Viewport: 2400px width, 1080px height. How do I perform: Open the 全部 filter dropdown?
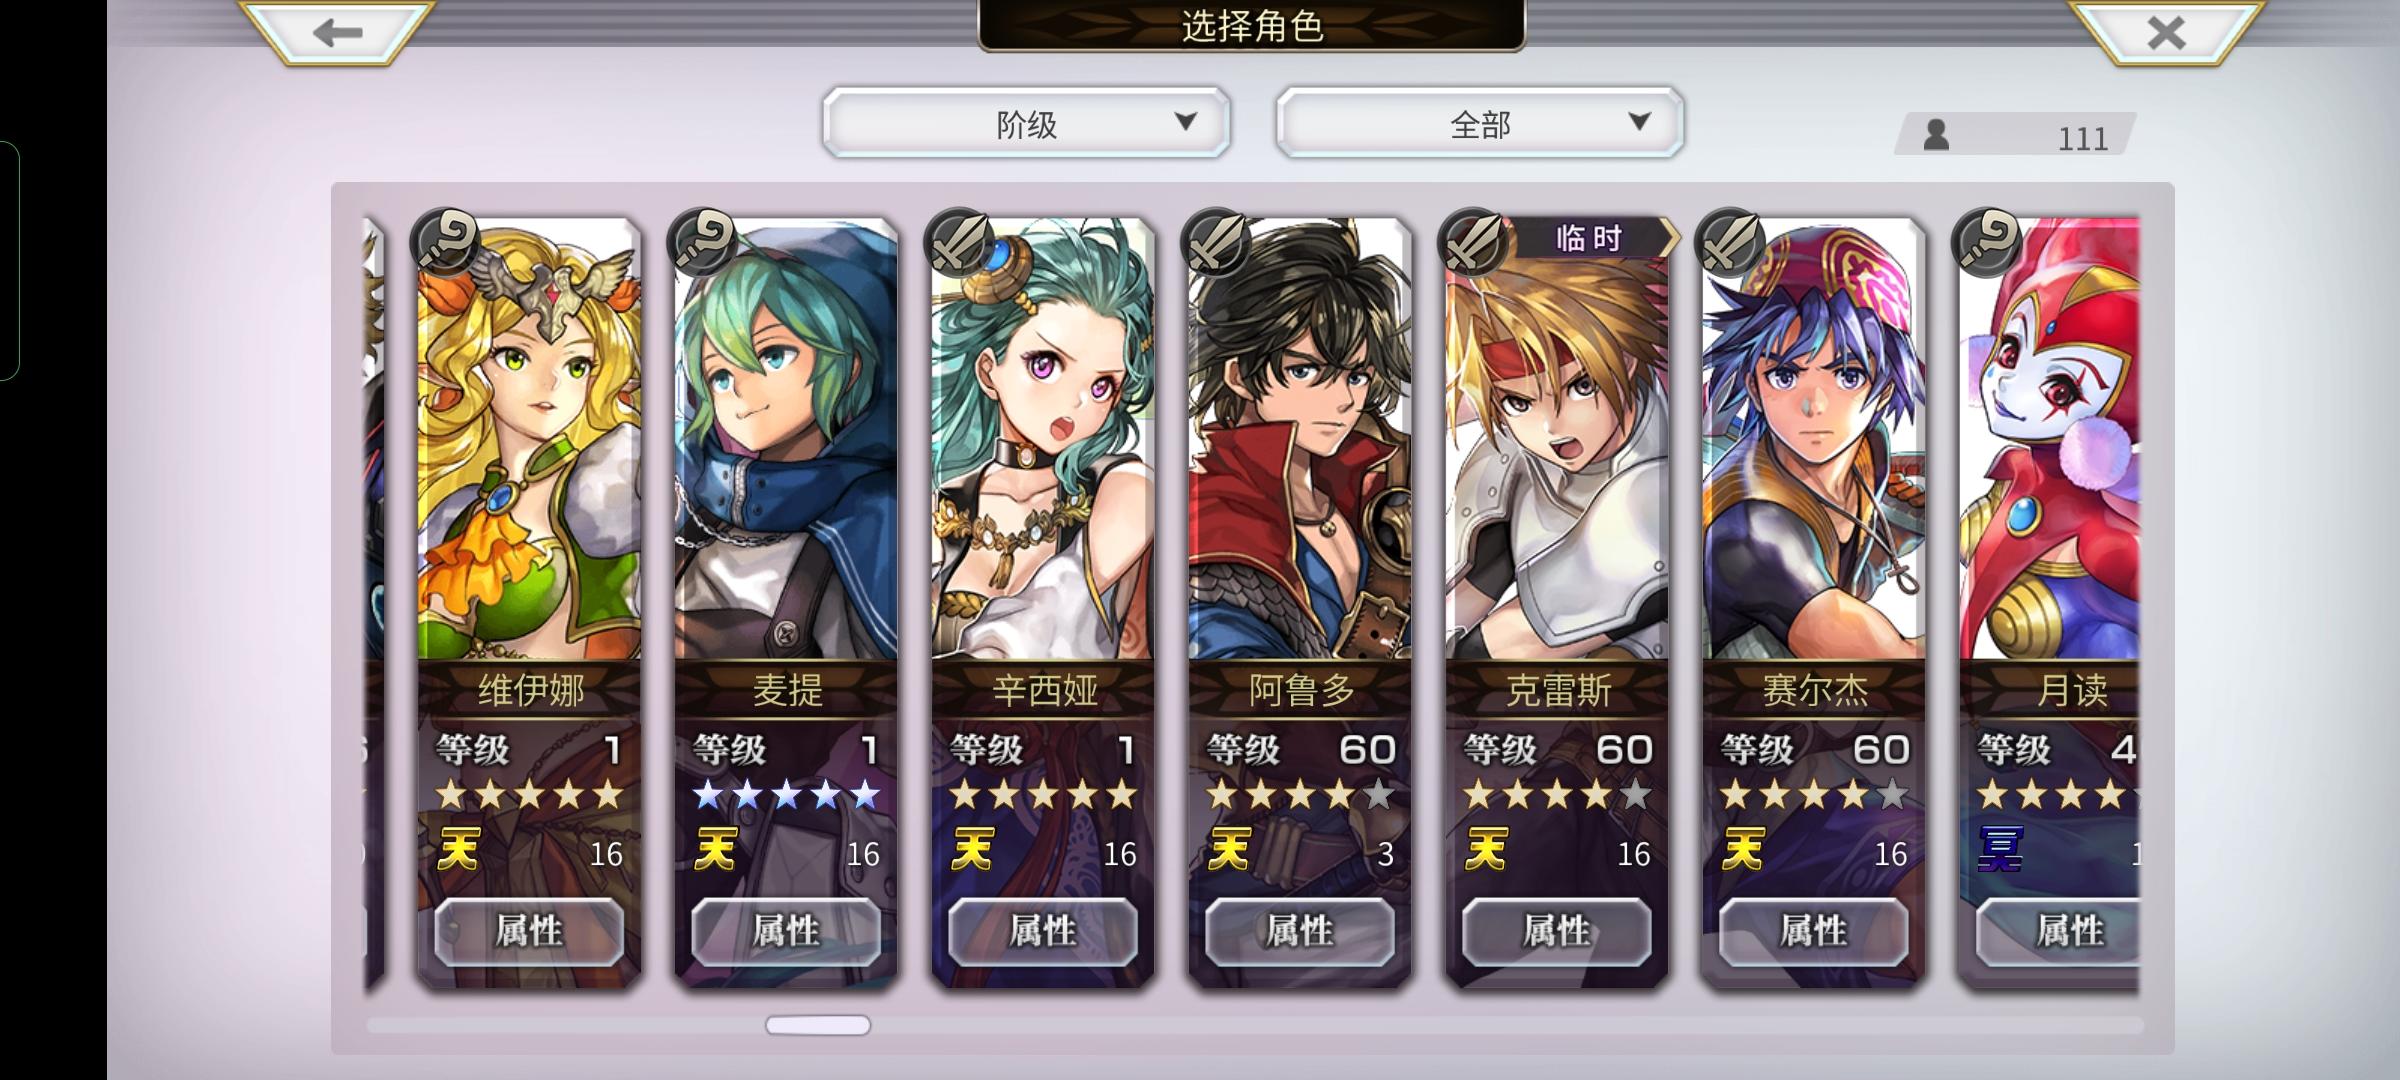[x=1480, y=123]
